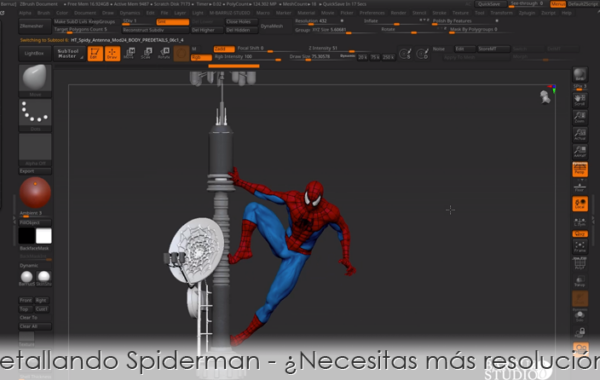Toggle the Rgb button
This screenshot has height=380, width=600.
(x=201, y=57)
